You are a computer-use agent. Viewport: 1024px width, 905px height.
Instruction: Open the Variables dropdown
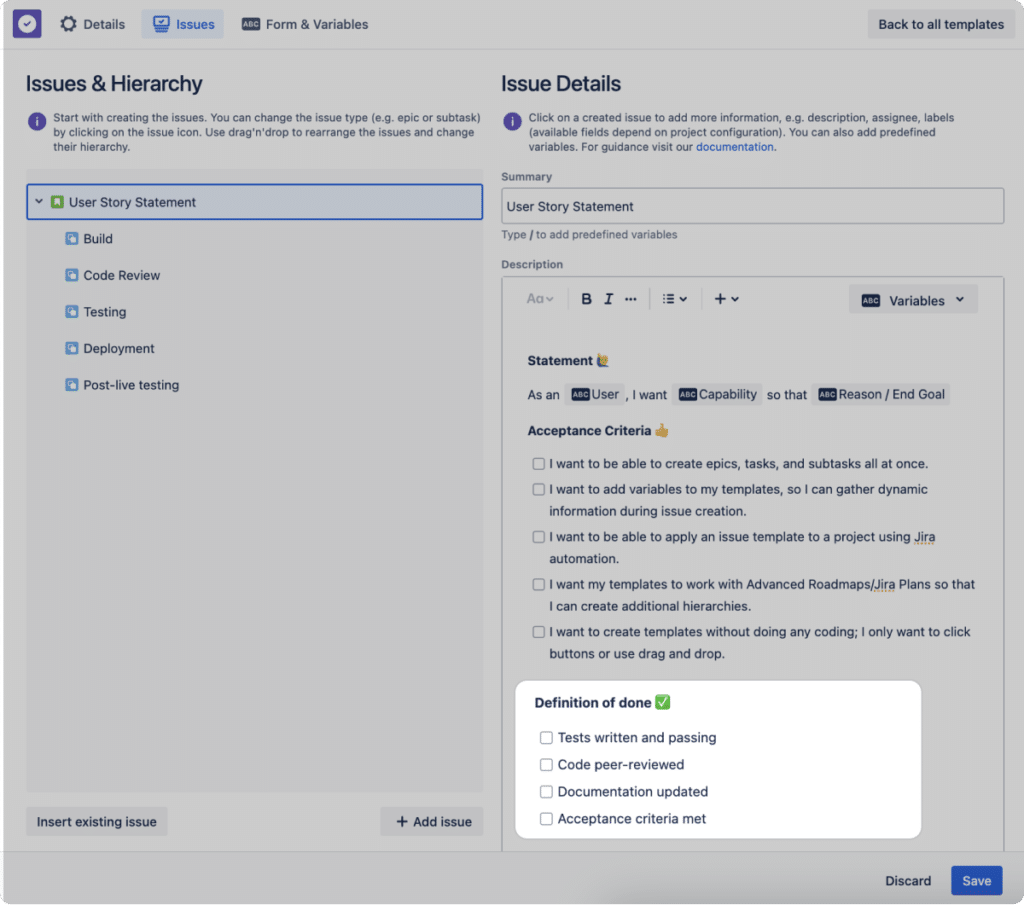pyautogui.click(x=913, y=300)
